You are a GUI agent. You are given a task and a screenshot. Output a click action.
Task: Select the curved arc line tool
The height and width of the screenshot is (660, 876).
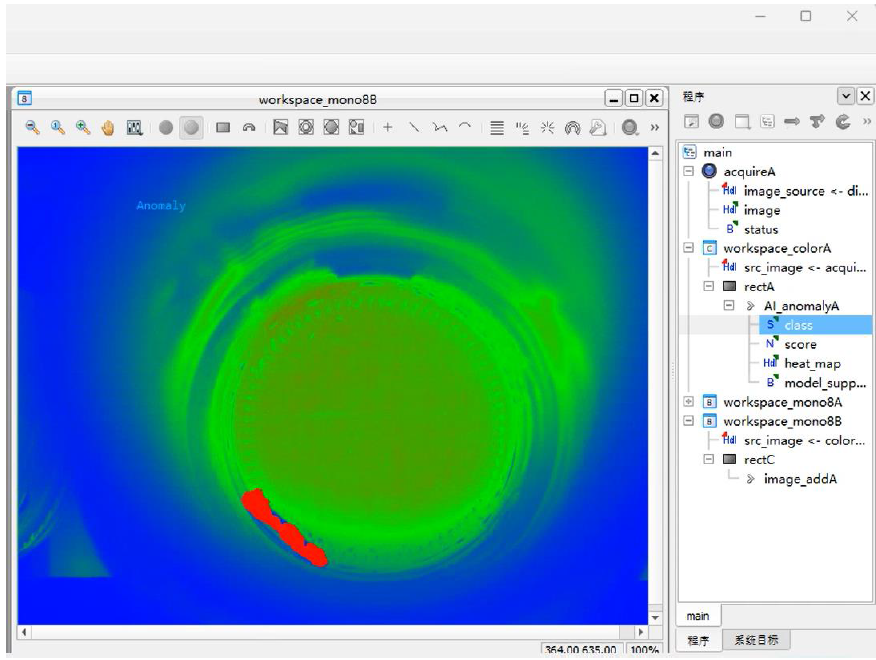pyautogui.click(x=465, y=126)
